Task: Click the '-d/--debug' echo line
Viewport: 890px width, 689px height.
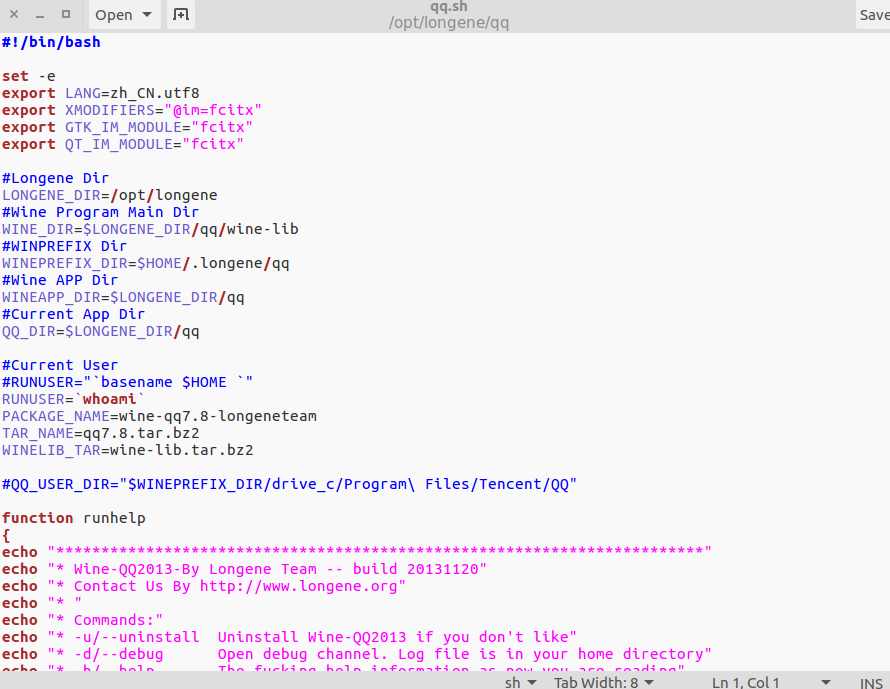Action: tap(356, 654)
